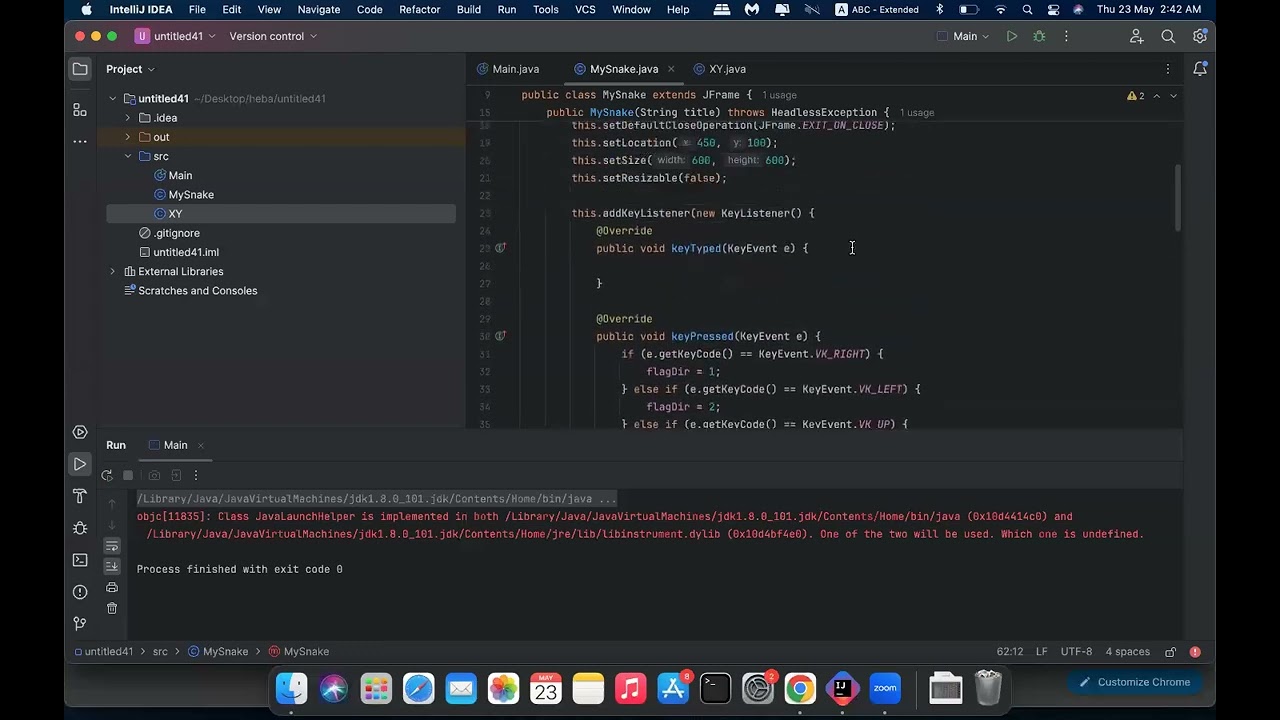Expand the out folder
Viewport: 1280px width, 720px height.
coord(127,137)
